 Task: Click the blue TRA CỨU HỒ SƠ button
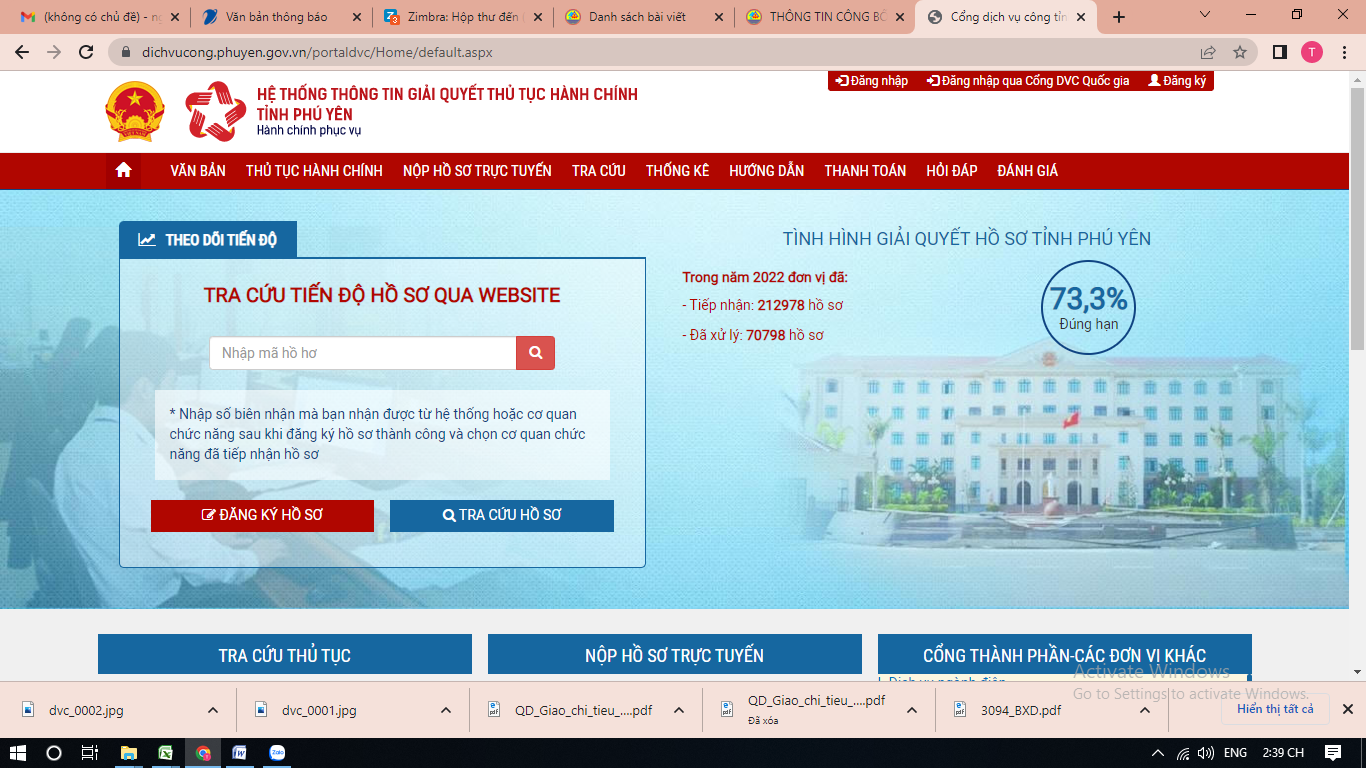coord(502,515)
